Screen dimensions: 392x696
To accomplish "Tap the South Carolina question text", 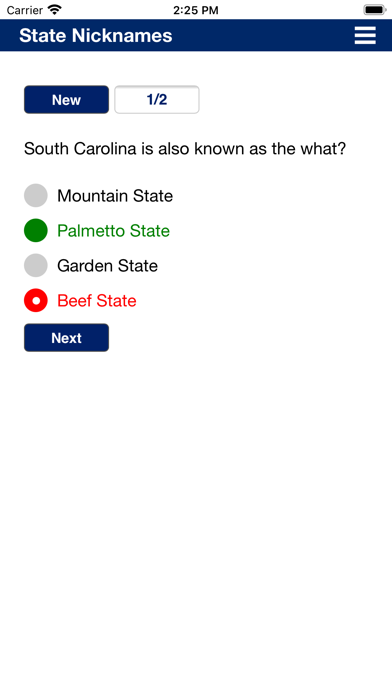I will coord(185,149).
